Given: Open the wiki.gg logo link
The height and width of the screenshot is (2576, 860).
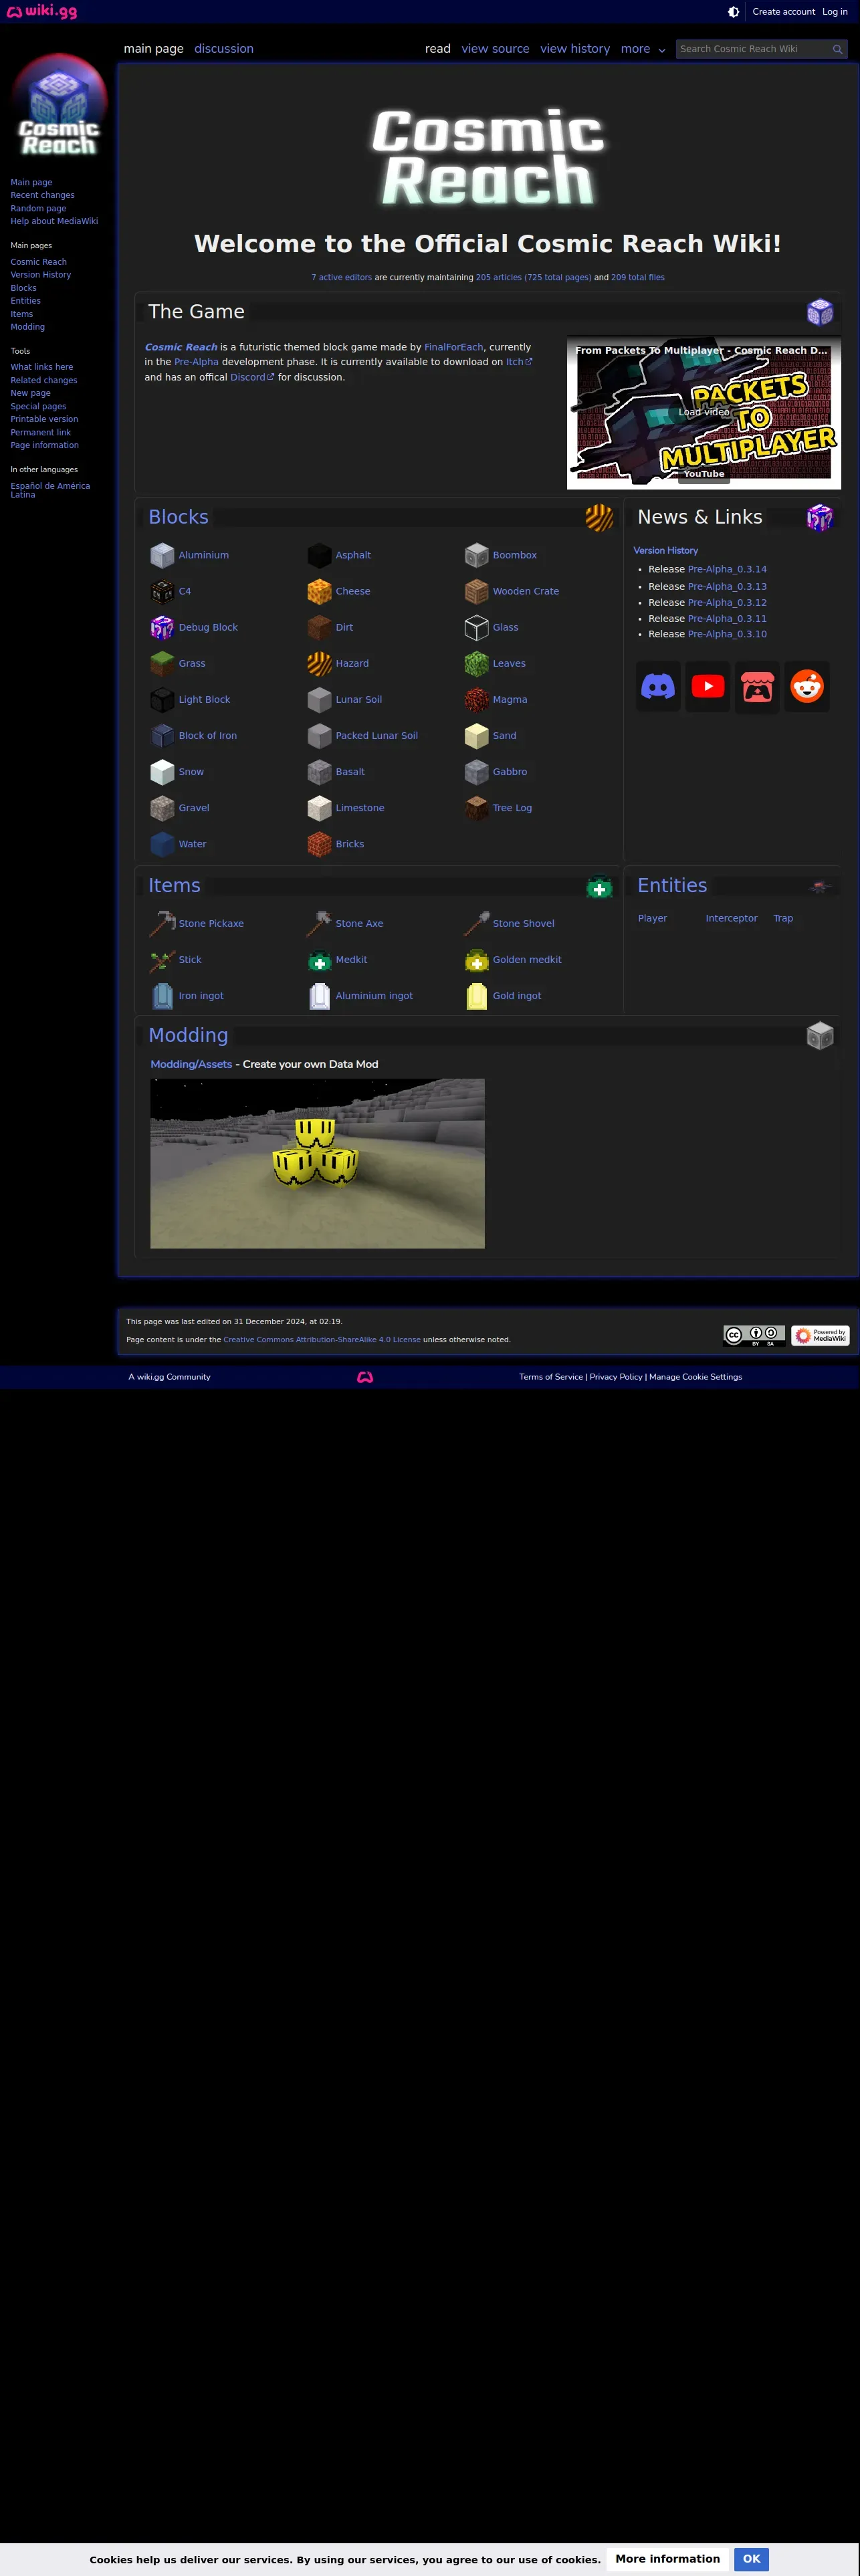Looking at the screenshot, I should 42,11.
